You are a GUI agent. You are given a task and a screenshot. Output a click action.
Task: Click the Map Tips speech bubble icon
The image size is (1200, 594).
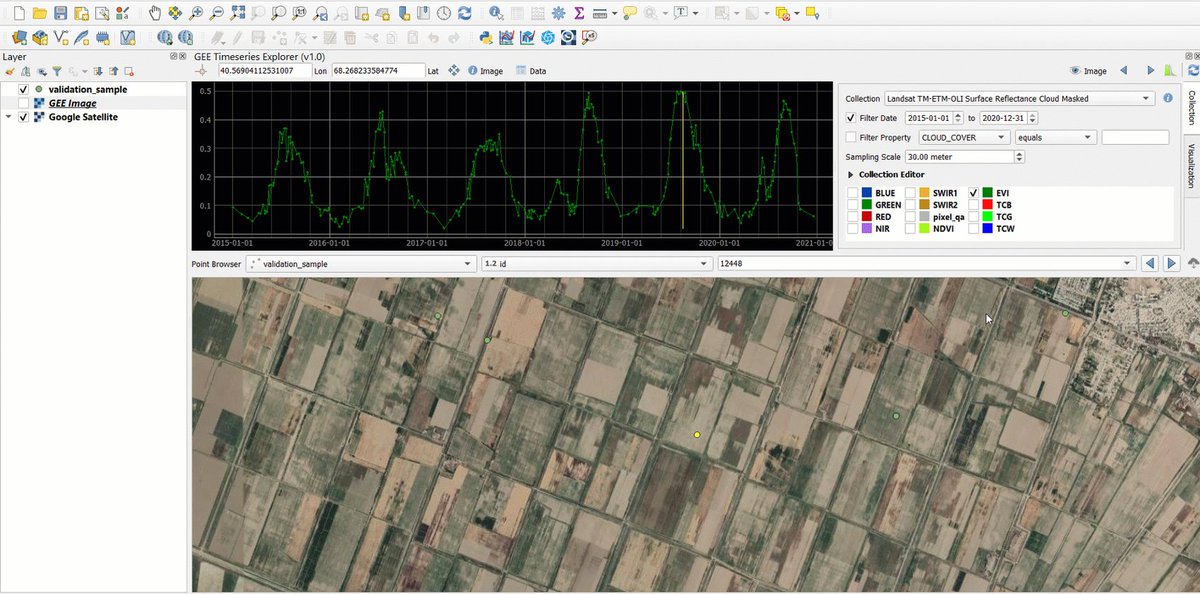pos(629,13)
